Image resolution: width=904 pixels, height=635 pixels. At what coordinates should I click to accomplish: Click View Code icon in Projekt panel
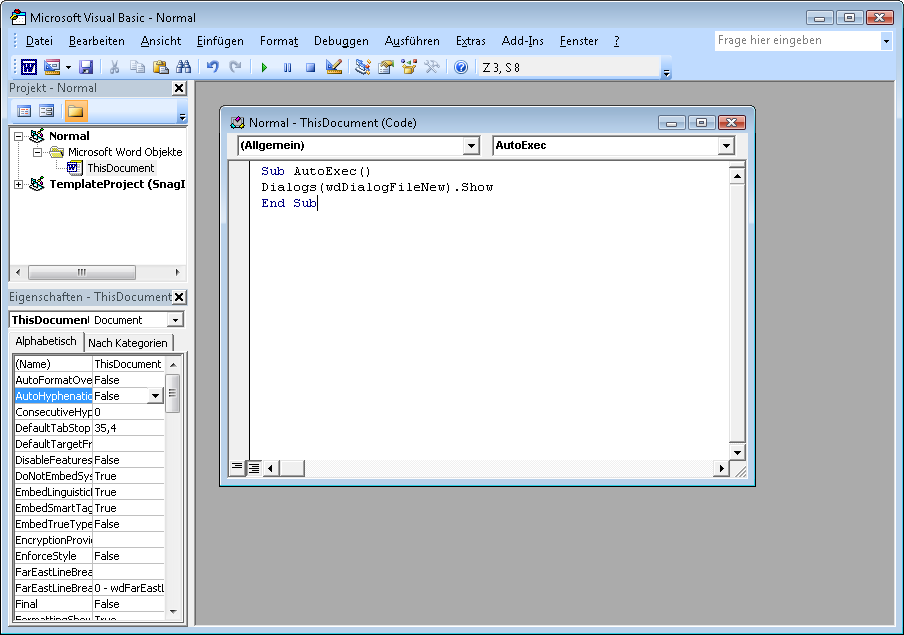pos(24,111)
